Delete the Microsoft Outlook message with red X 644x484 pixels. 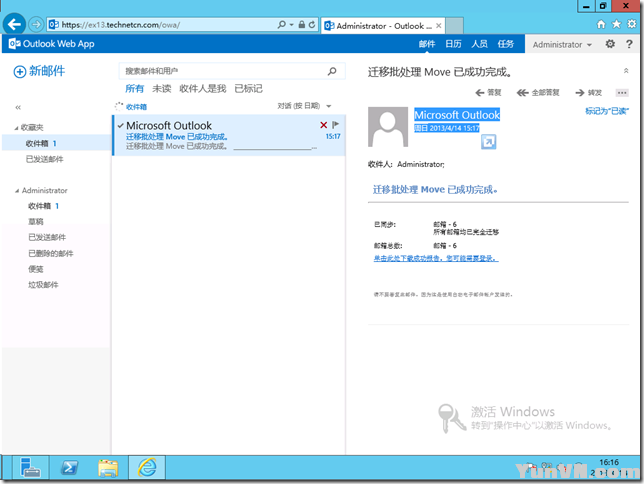click(x=324, y=125)
